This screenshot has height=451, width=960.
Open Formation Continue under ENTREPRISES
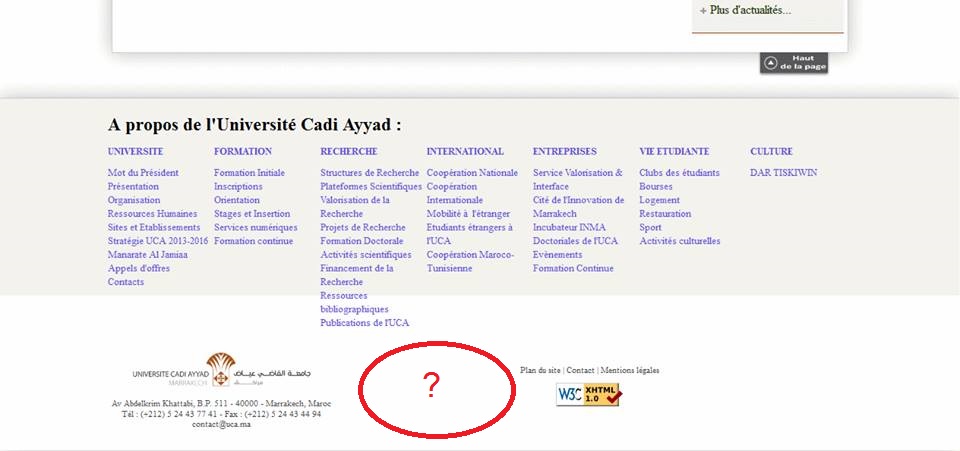(573, 268)
